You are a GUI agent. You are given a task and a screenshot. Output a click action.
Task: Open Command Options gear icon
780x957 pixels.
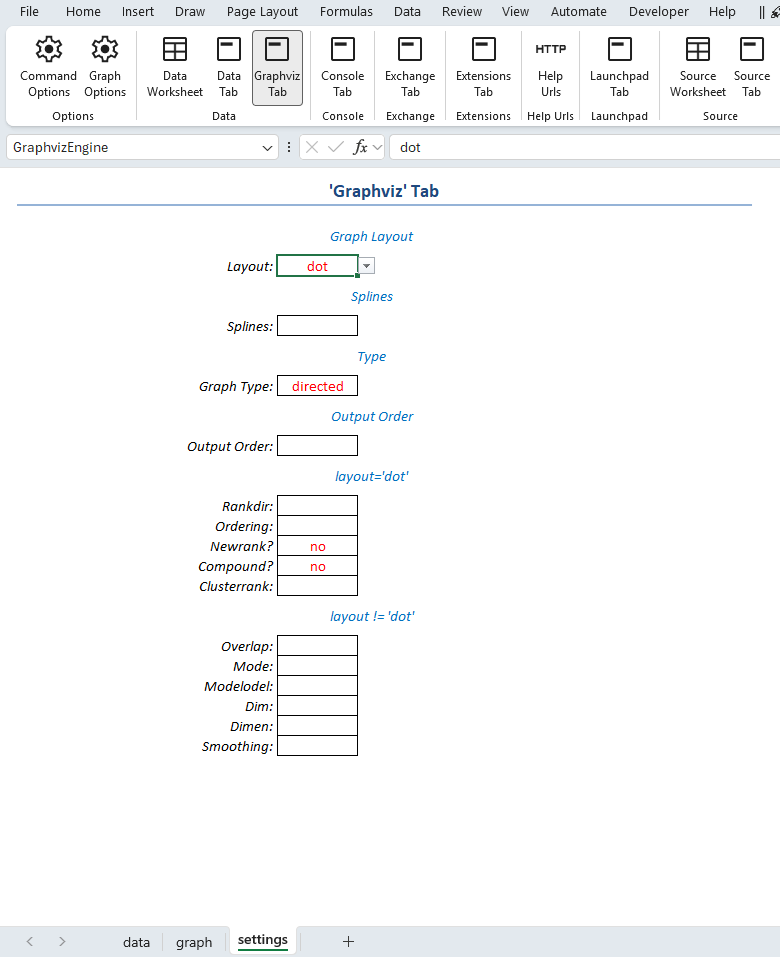(48, 67)
